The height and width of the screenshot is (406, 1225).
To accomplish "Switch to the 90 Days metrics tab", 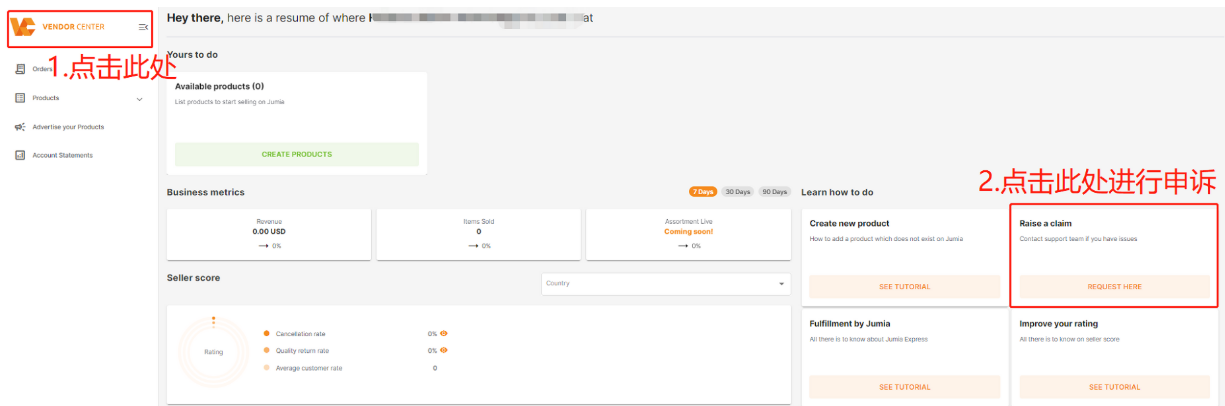I will pos(774,192).
